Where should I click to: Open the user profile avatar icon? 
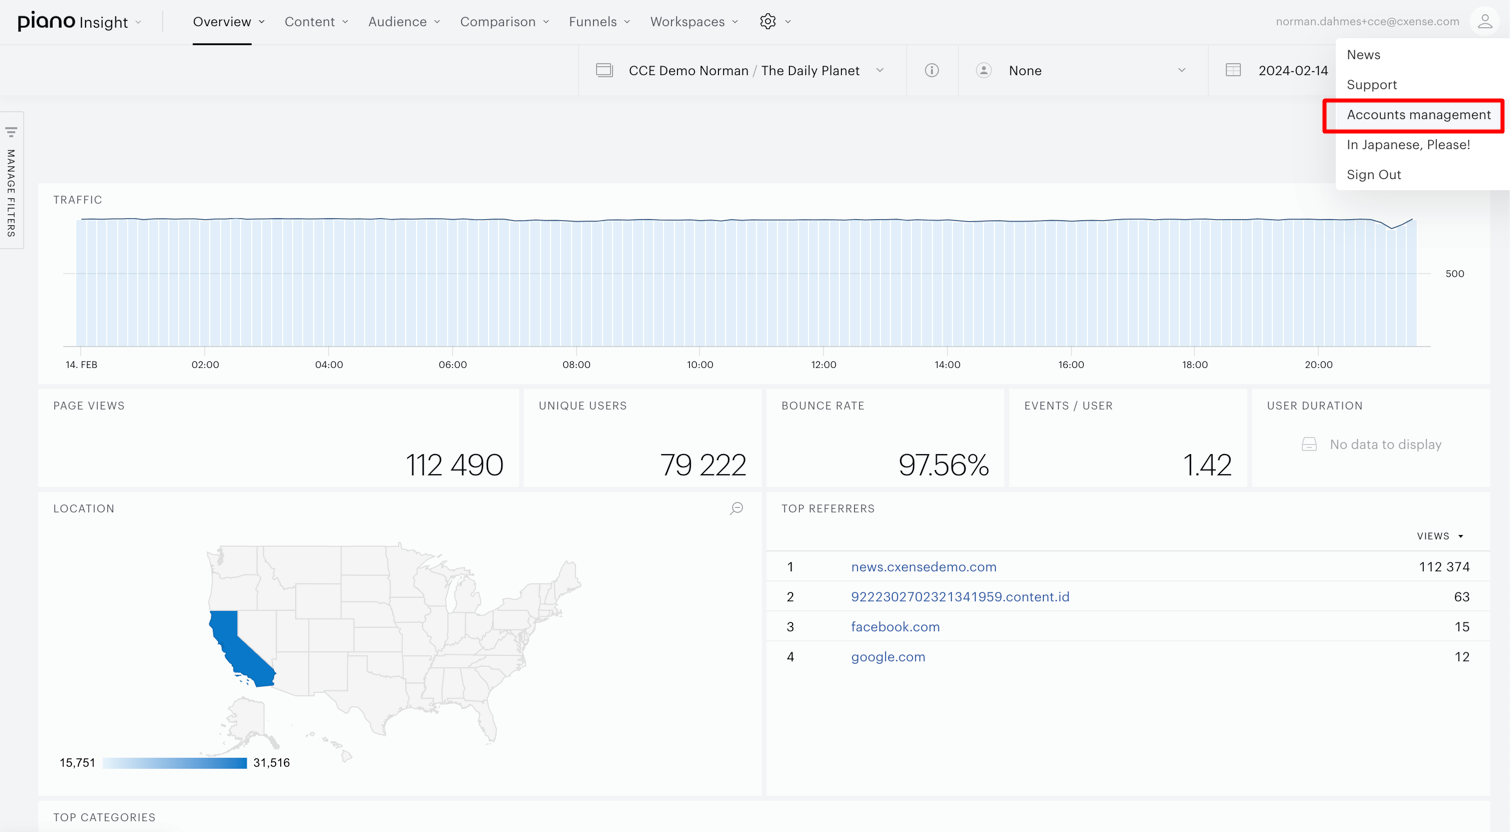point(1485,21)
